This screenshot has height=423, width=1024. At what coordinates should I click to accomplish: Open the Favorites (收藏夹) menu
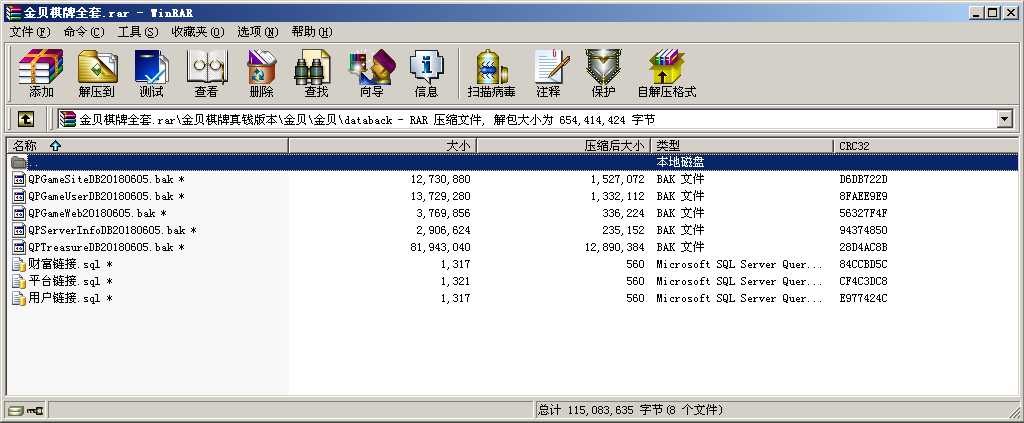[x=197, y=31]
